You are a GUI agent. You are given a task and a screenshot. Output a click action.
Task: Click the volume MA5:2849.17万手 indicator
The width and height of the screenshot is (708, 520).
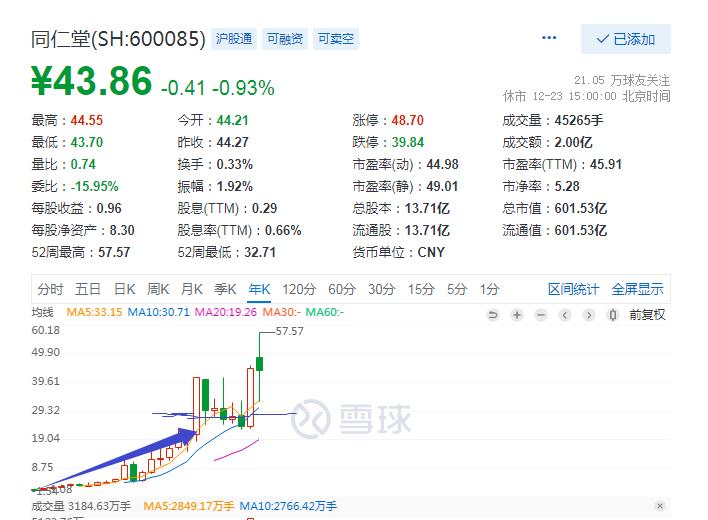pyautogui.click(x=189, y=506)
